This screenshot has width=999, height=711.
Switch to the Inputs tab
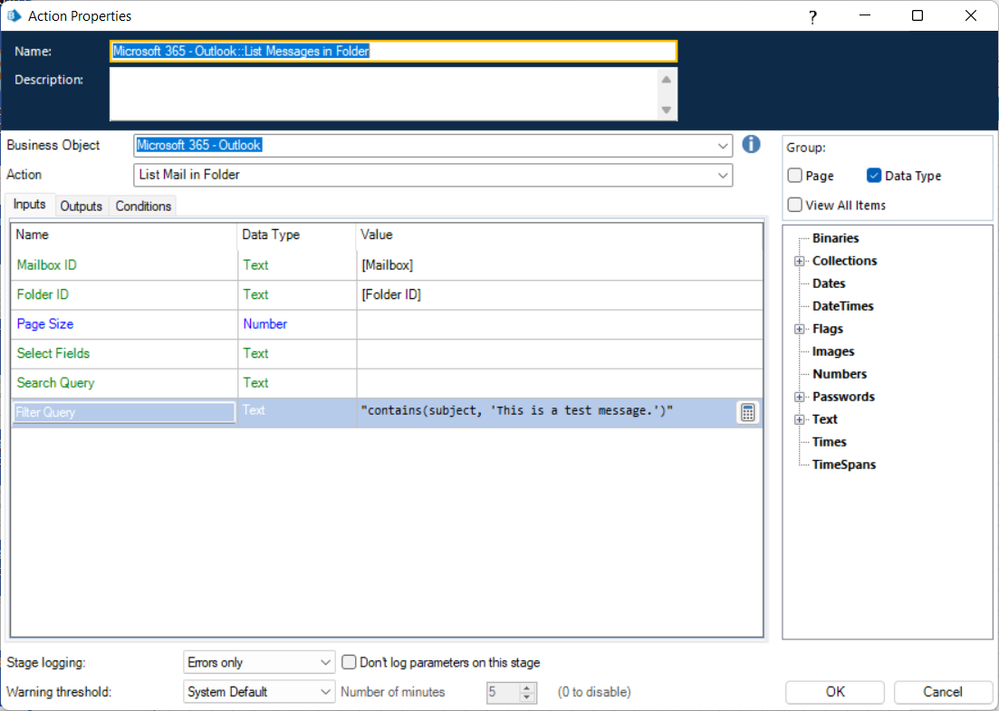(29, 205)
